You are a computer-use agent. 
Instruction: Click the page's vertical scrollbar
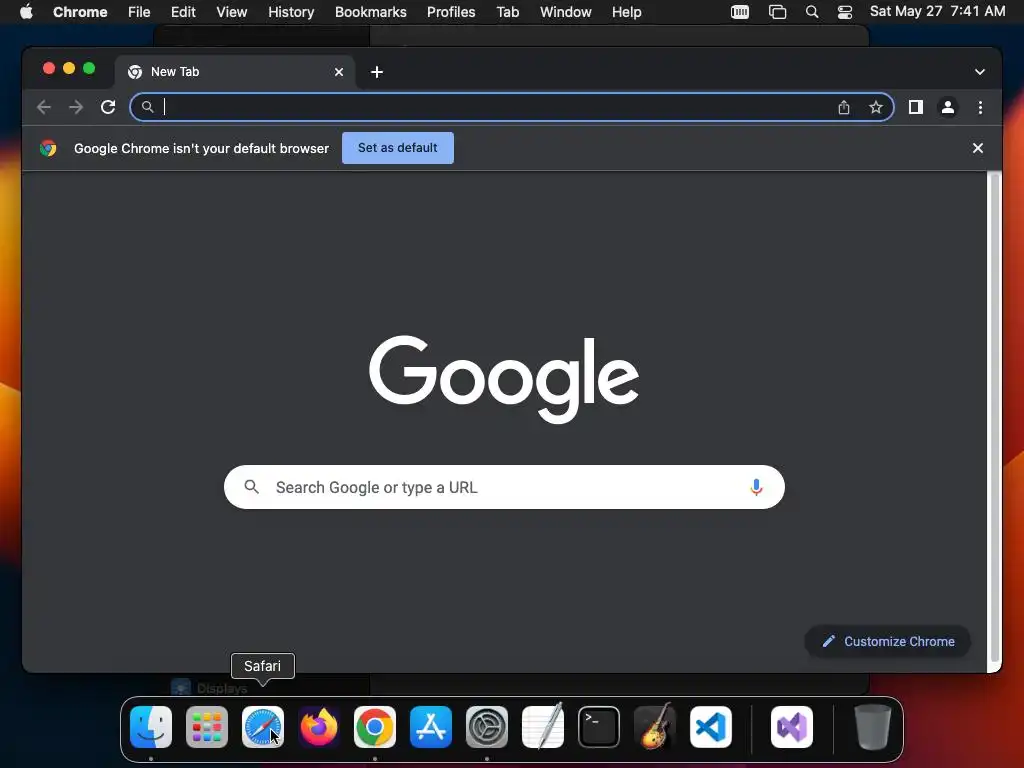(x=995, y=418)
